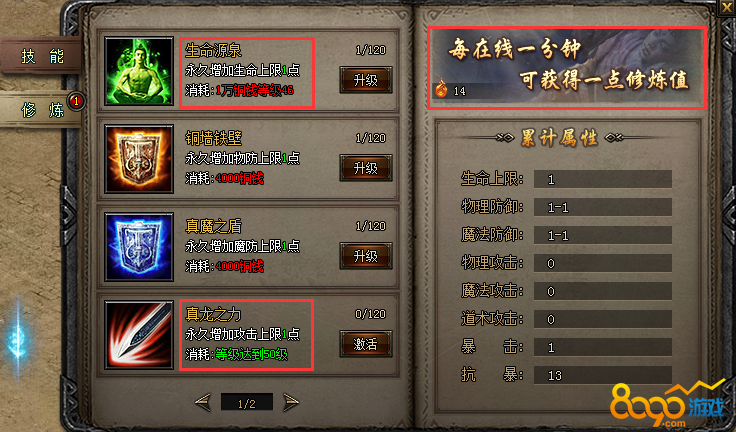
Task: Close the skill book window
Action: (726, 7)
